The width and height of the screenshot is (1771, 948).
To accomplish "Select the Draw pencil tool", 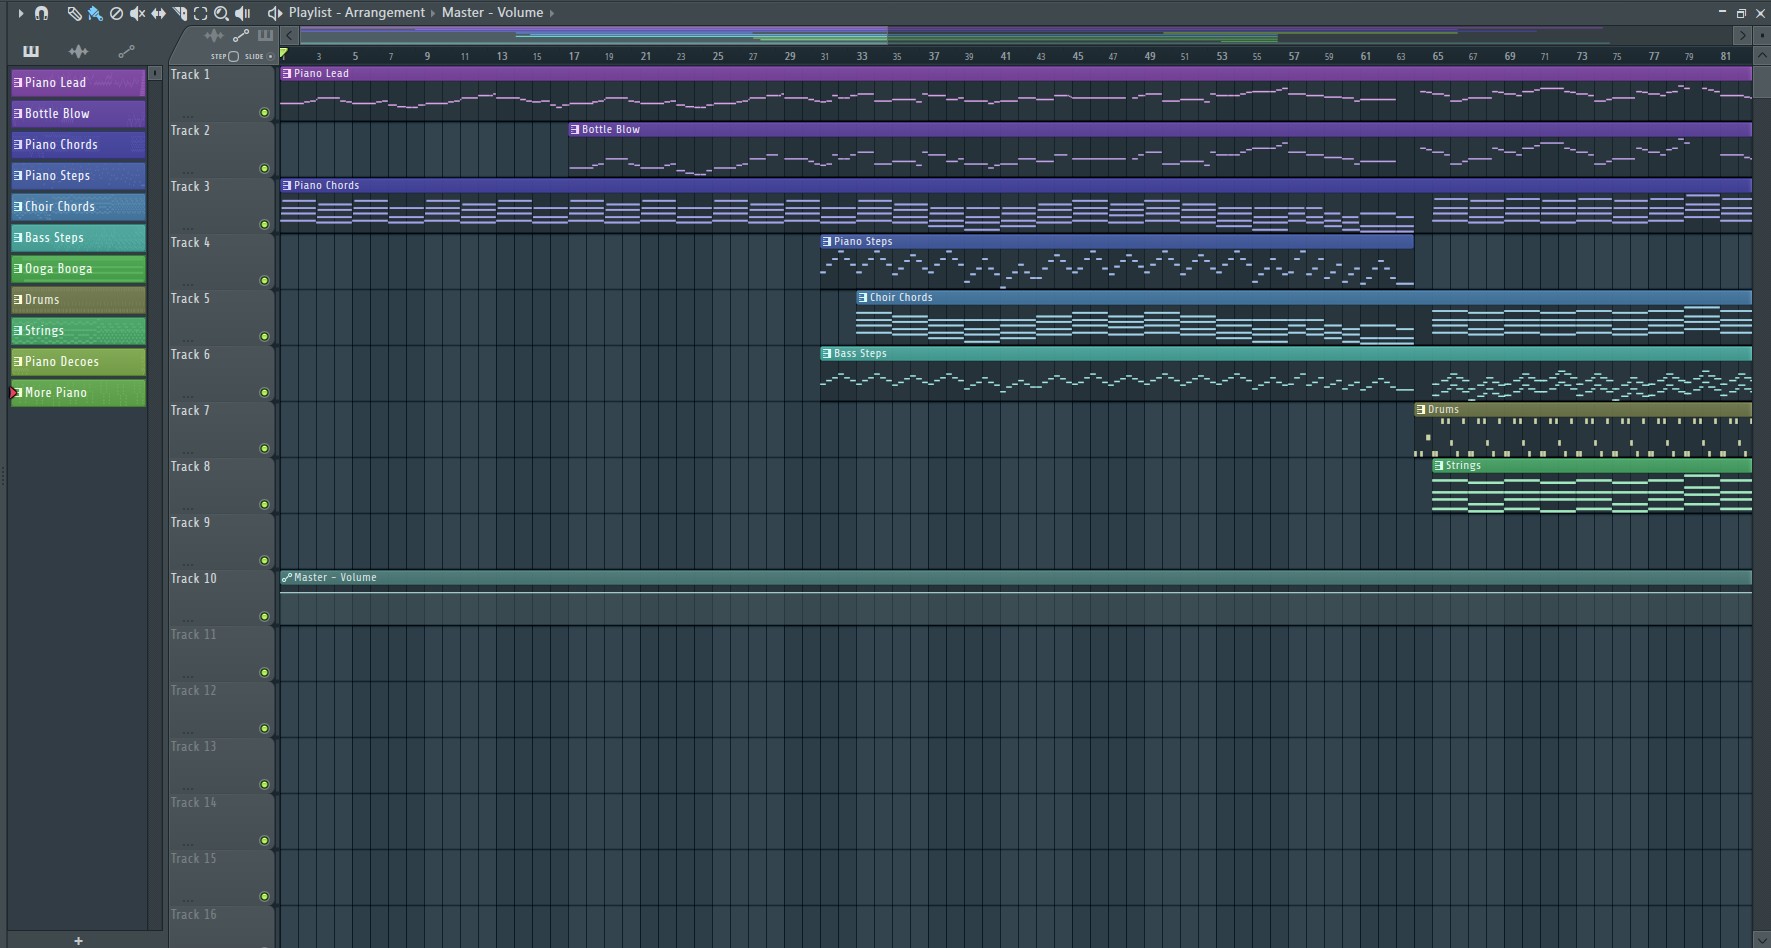I will 74,13.
